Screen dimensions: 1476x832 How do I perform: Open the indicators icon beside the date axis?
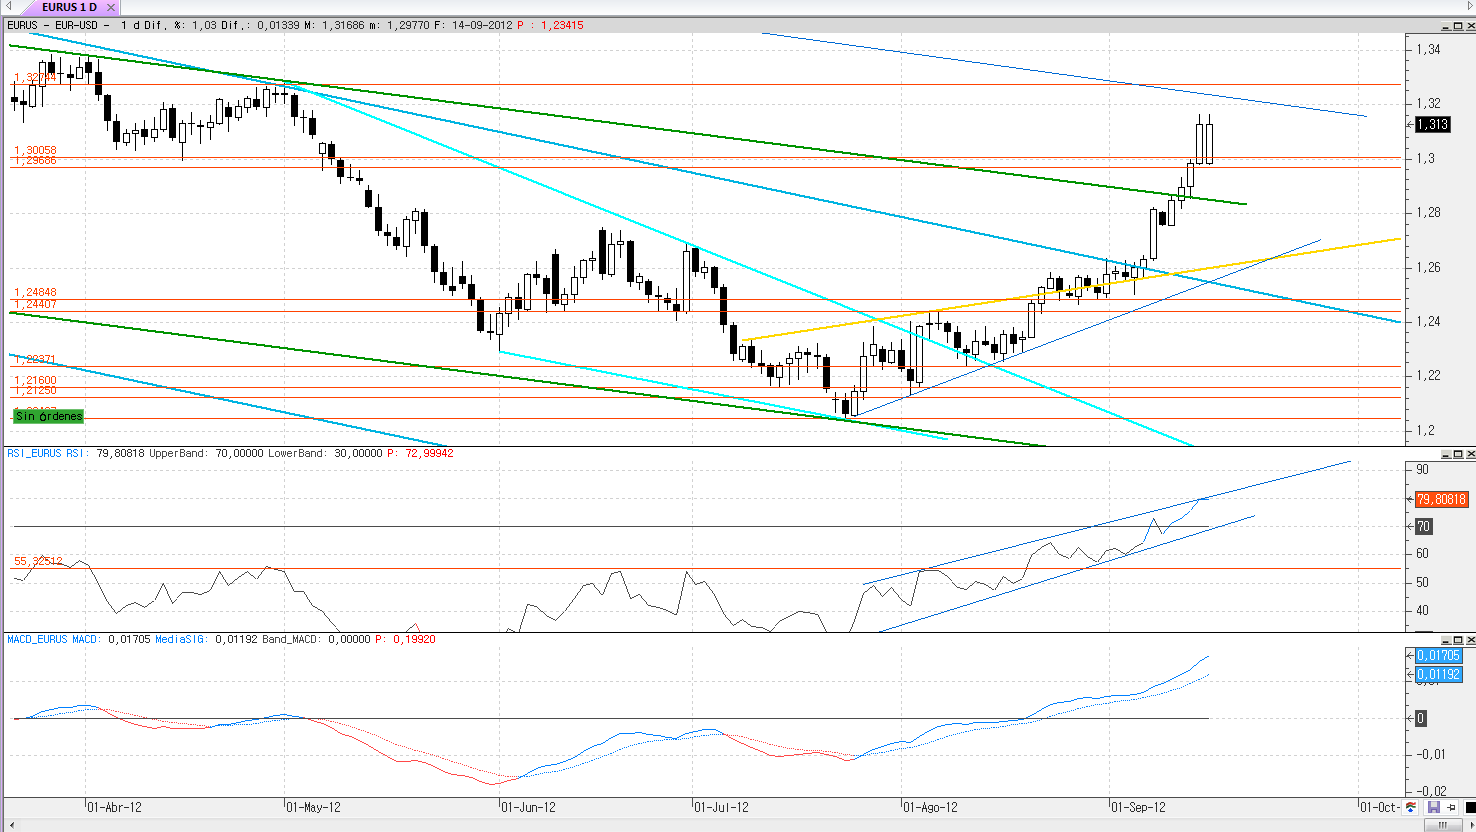pos(1411,807)
